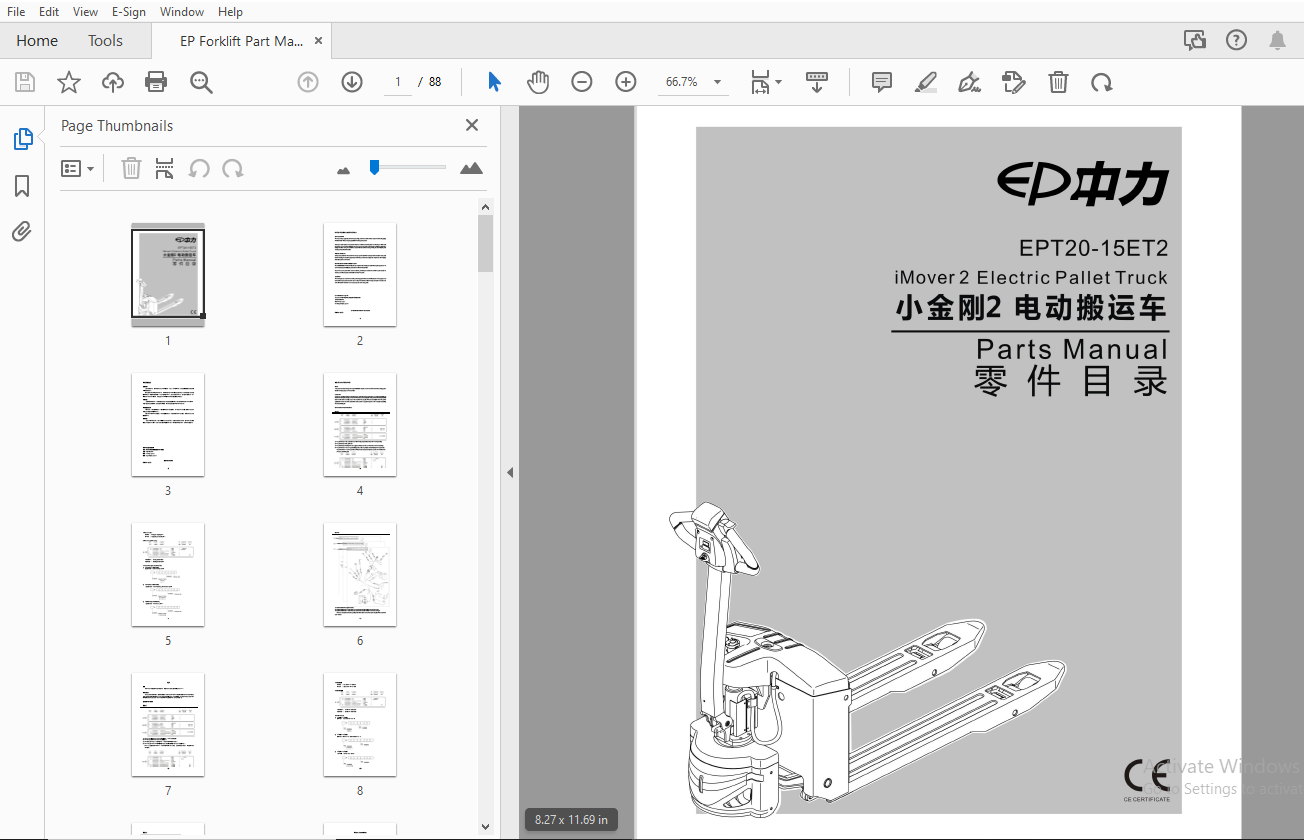Rotate thumbnails counterclockwise
This screenshot has width=1304, height=840.
click(199, 168)
